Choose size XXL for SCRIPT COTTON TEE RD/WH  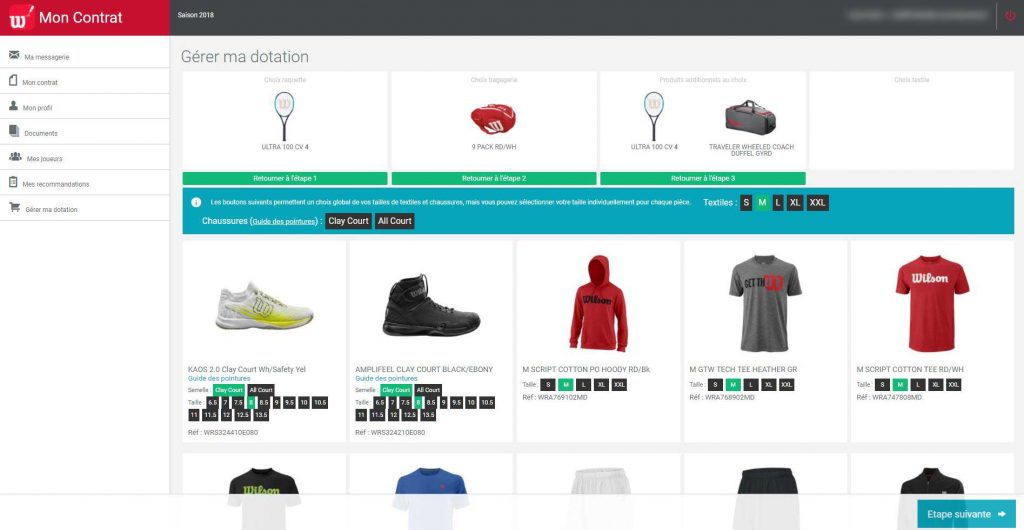(953, 385)
